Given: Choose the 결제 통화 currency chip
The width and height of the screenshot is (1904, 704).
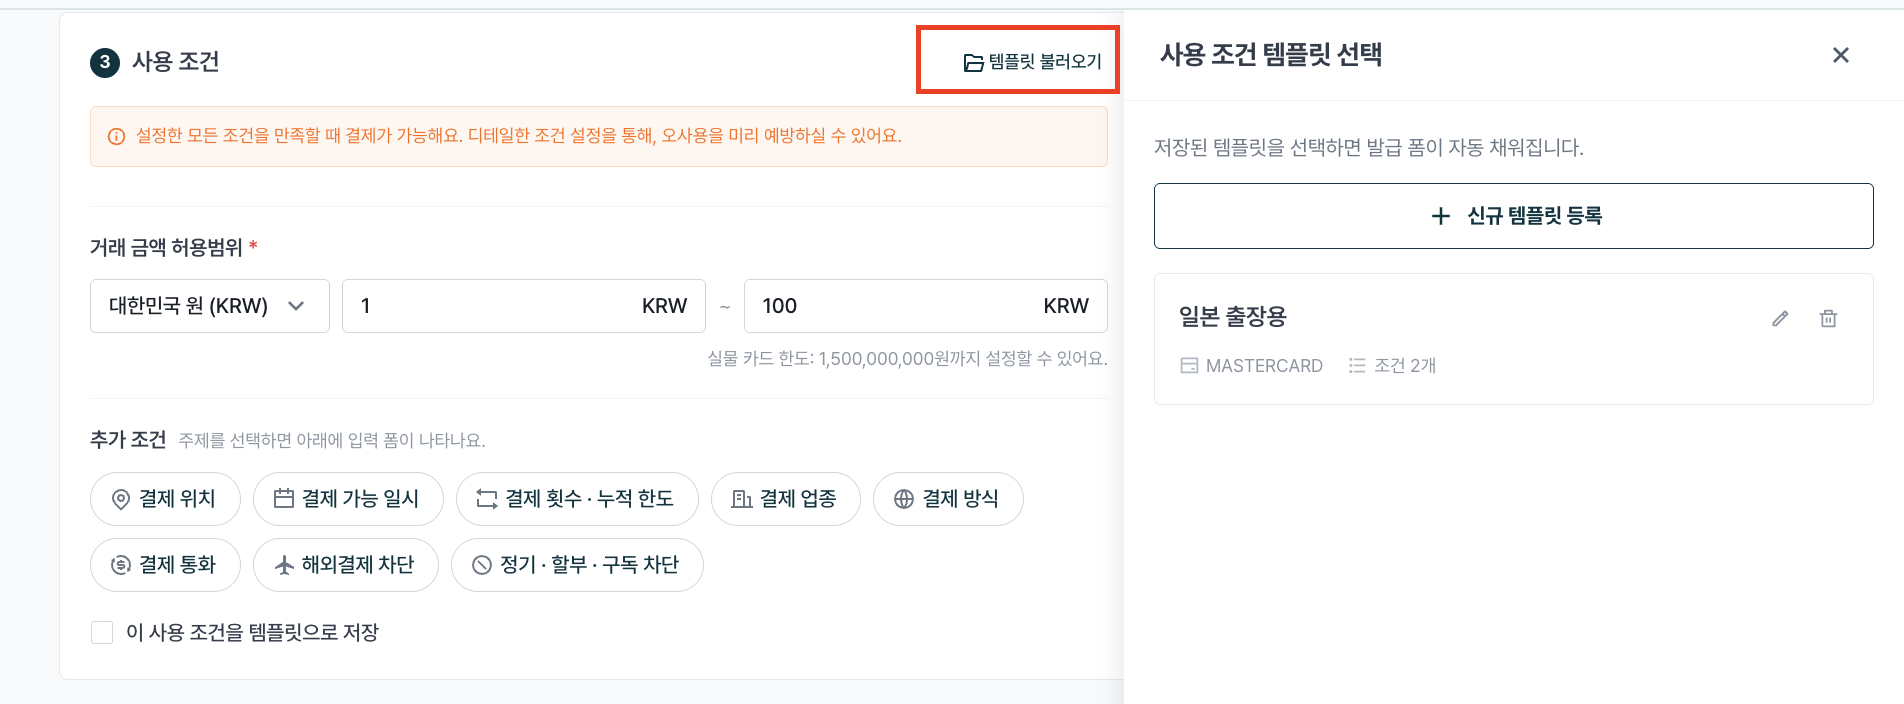Looking at the screenshot, I should coord(165,565).
